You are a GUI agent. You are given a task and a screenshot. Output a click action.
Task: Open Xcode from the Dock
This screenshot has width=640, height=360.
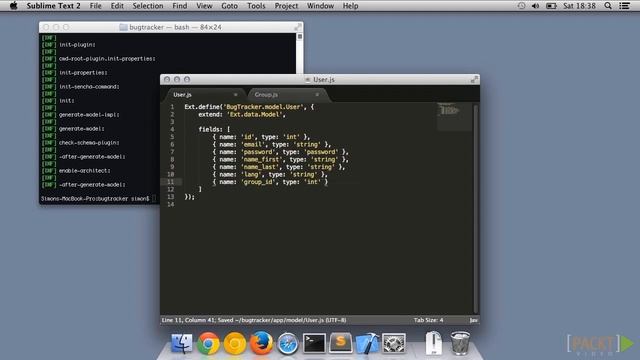tap(367, 343)
